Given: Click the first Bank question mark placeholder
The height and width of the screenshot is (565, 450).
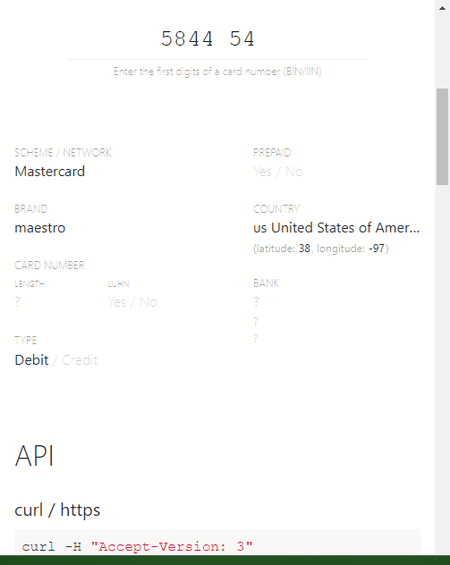Looking at the screenshot, I should click(256, 302).
